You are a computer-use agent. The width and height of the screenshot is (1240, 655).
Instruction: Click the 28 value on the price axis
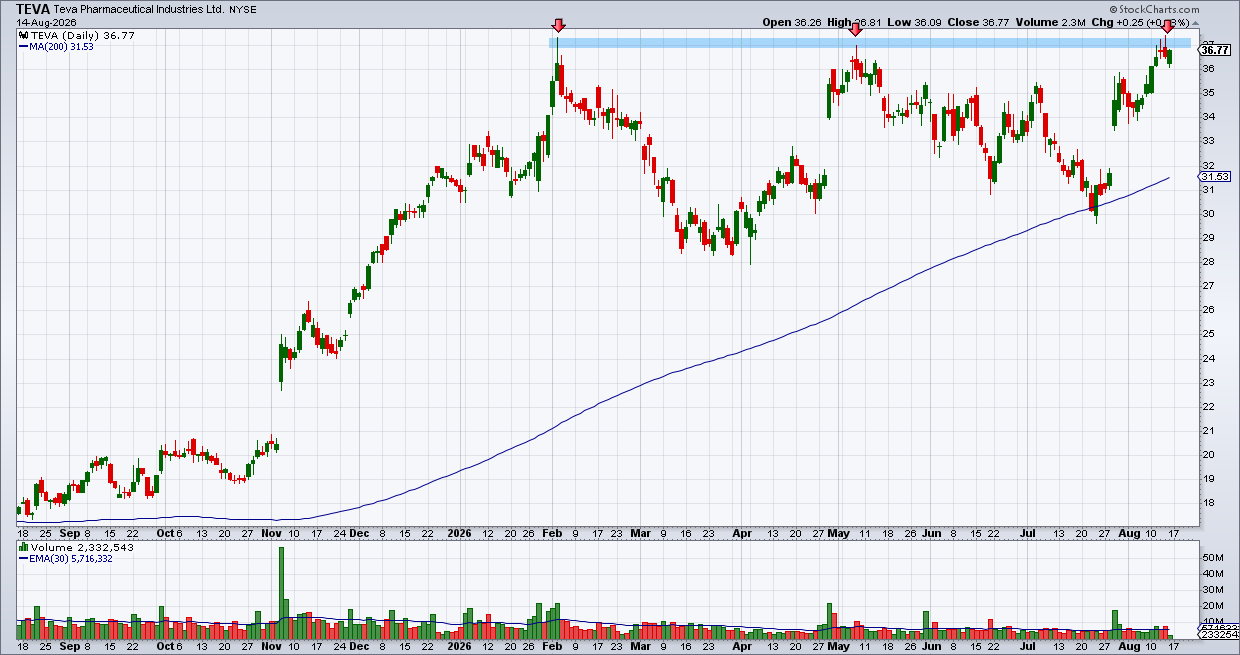[x=1208, y=262]
